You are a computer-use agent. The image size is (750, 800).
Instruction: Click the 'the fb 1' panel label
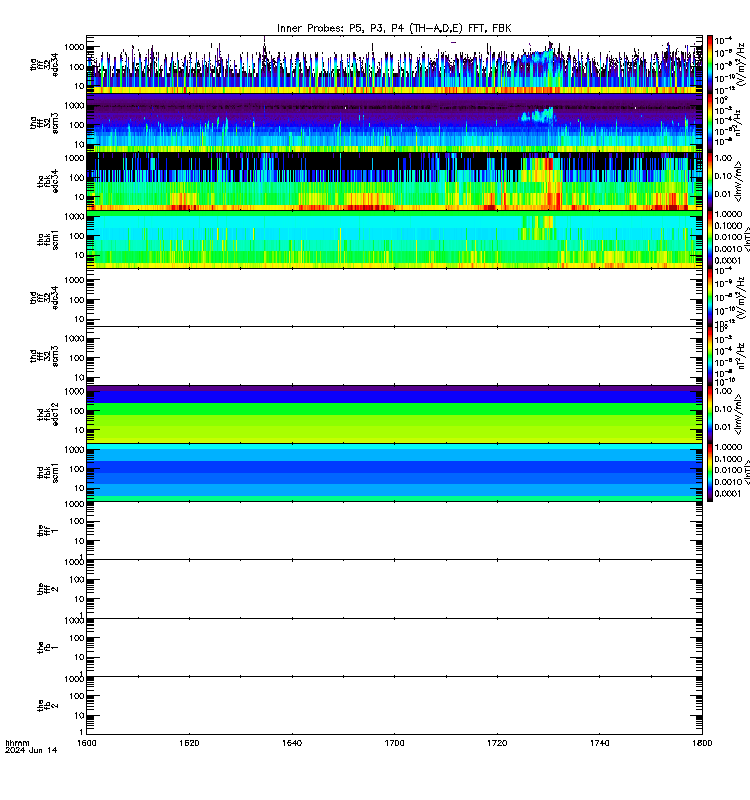[x=48, y=647]
